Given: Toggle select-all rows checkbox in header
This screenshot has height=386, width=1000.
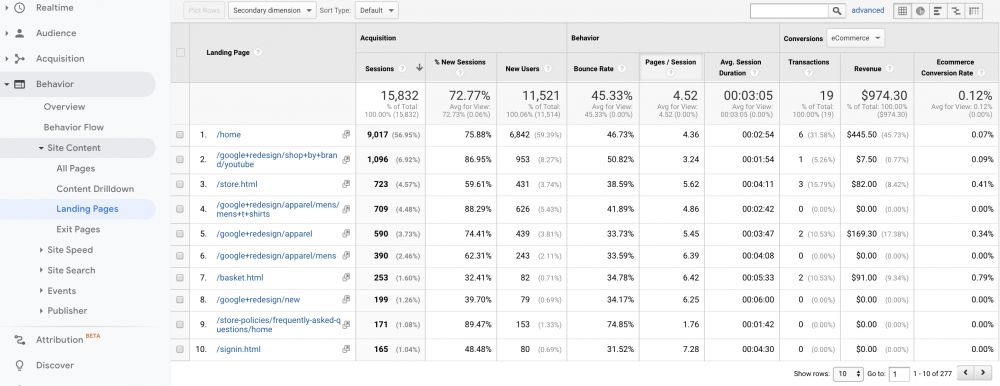Looking at the screenshot, I should [x=180, y=53].
